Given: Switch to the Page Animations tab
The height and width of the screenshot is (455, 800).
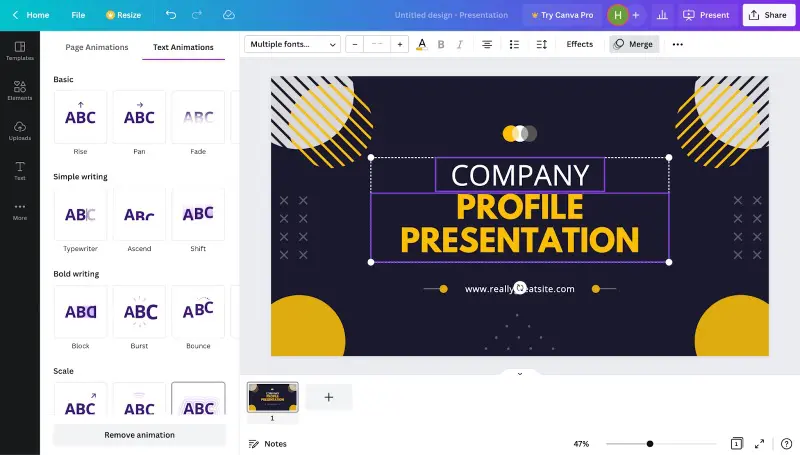Looking at the screenshot, I should 97,47.
